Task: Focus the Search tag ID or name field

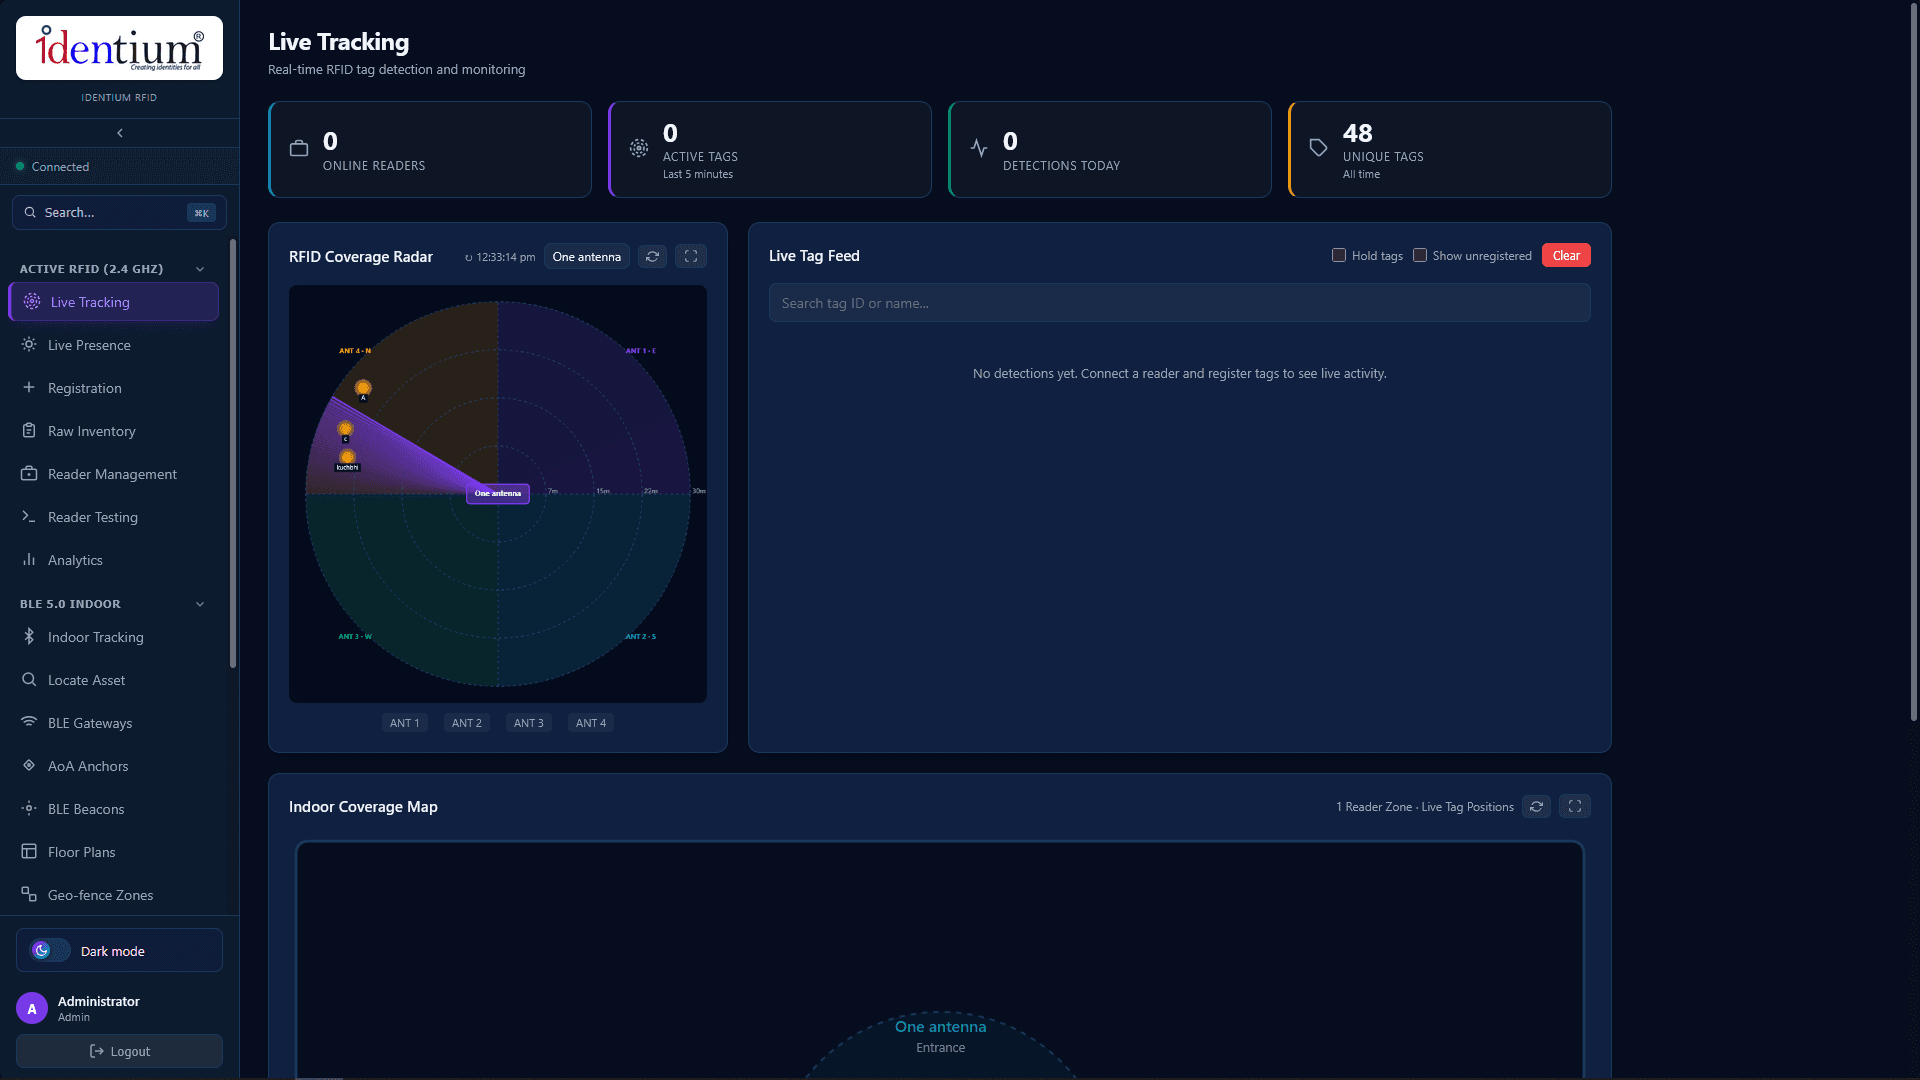Action: (1179, 303)
